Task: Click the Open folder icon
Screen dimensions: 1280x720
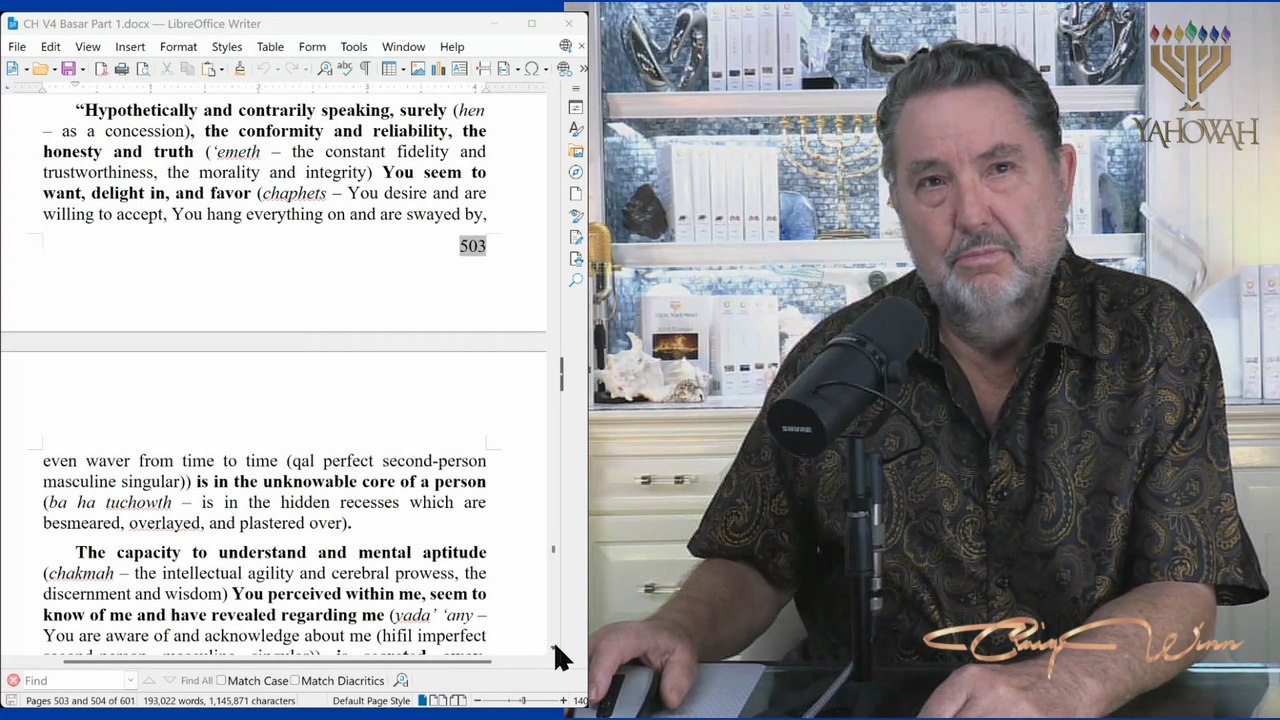Action: (40, 69)
